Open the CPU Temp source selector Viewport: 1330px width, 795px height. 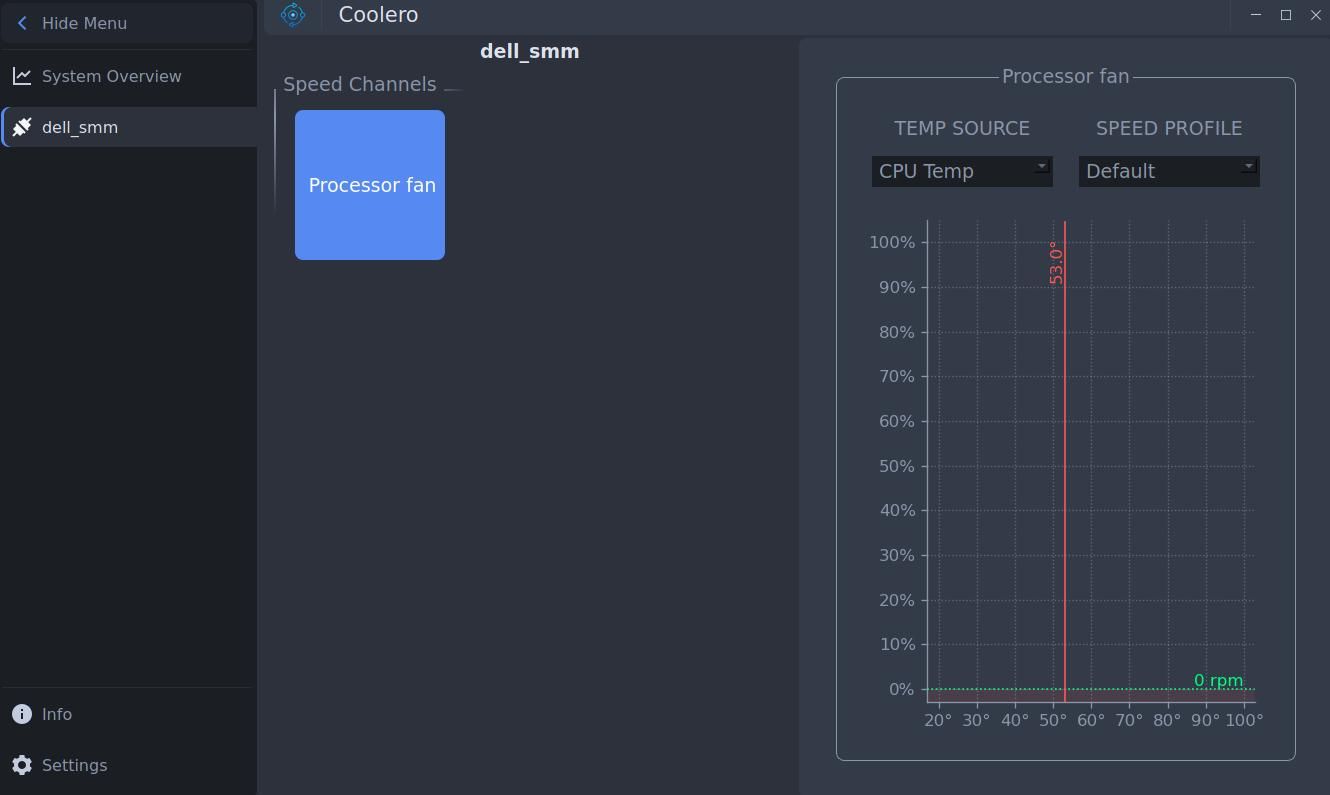click(961, 171)
